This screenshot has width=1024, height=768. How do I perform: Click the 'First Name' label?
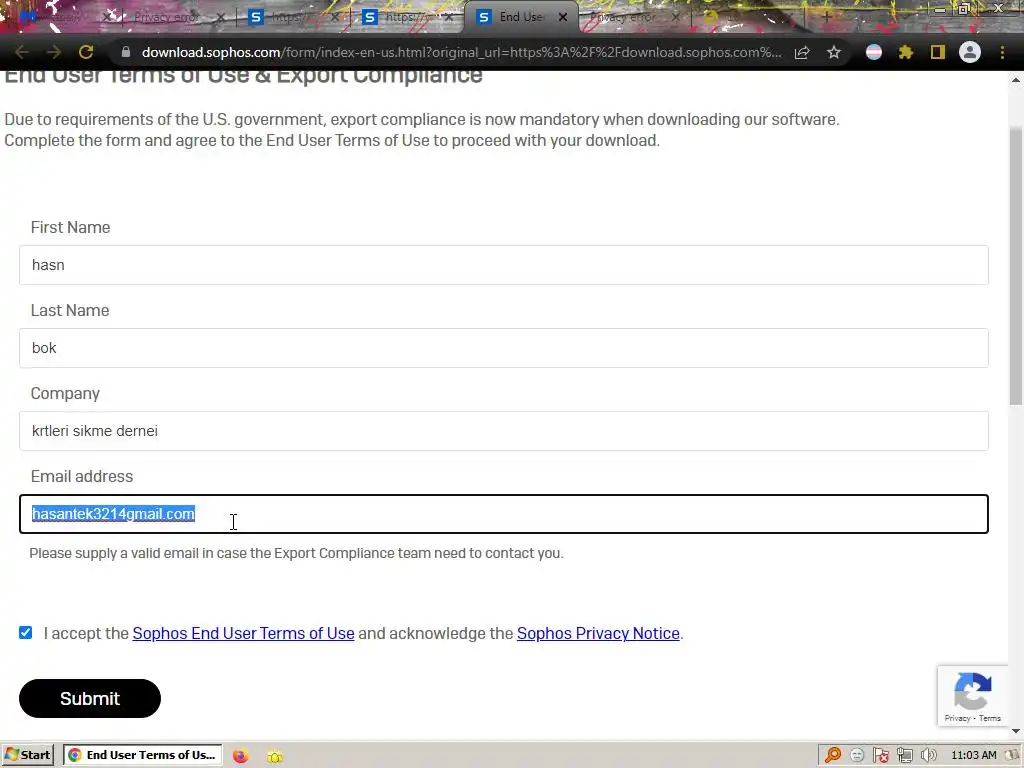click(x=71, y=227)
